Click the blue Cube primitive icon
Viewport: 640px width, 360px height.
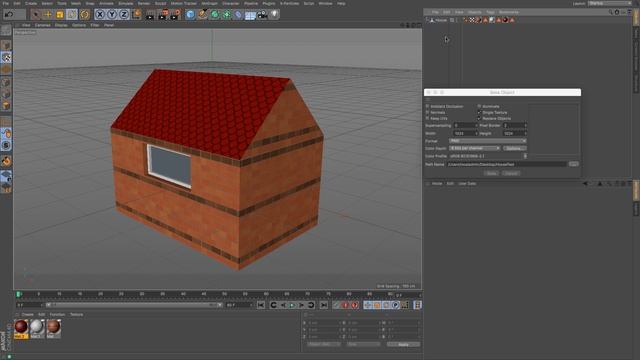(190, 15)
